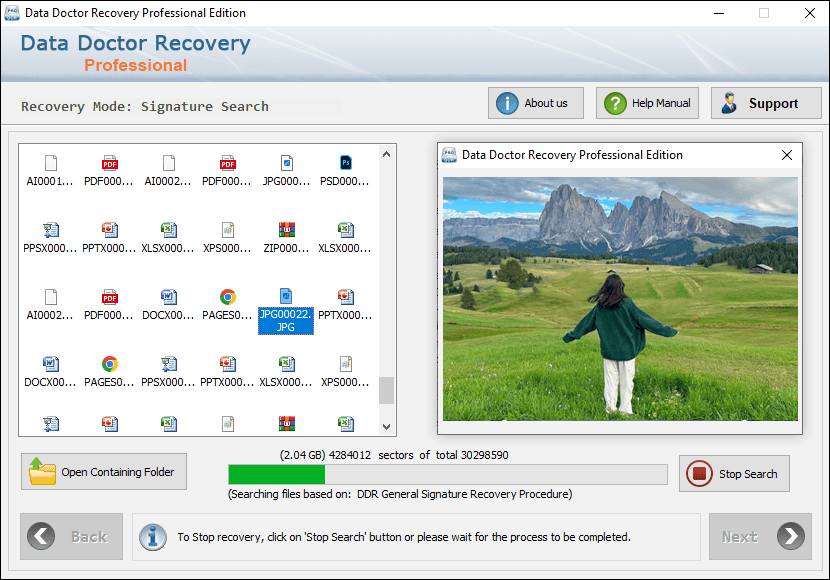Open Containing Folder of recovered files
Screen dimensions: 830x580
pos(104,472)
